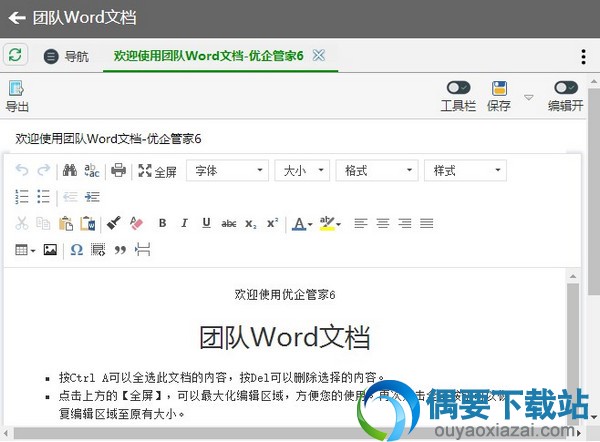600x442 pixels.
Task: Click the 欢迎使用优企管家6 line in document
Action: [285, 295]
